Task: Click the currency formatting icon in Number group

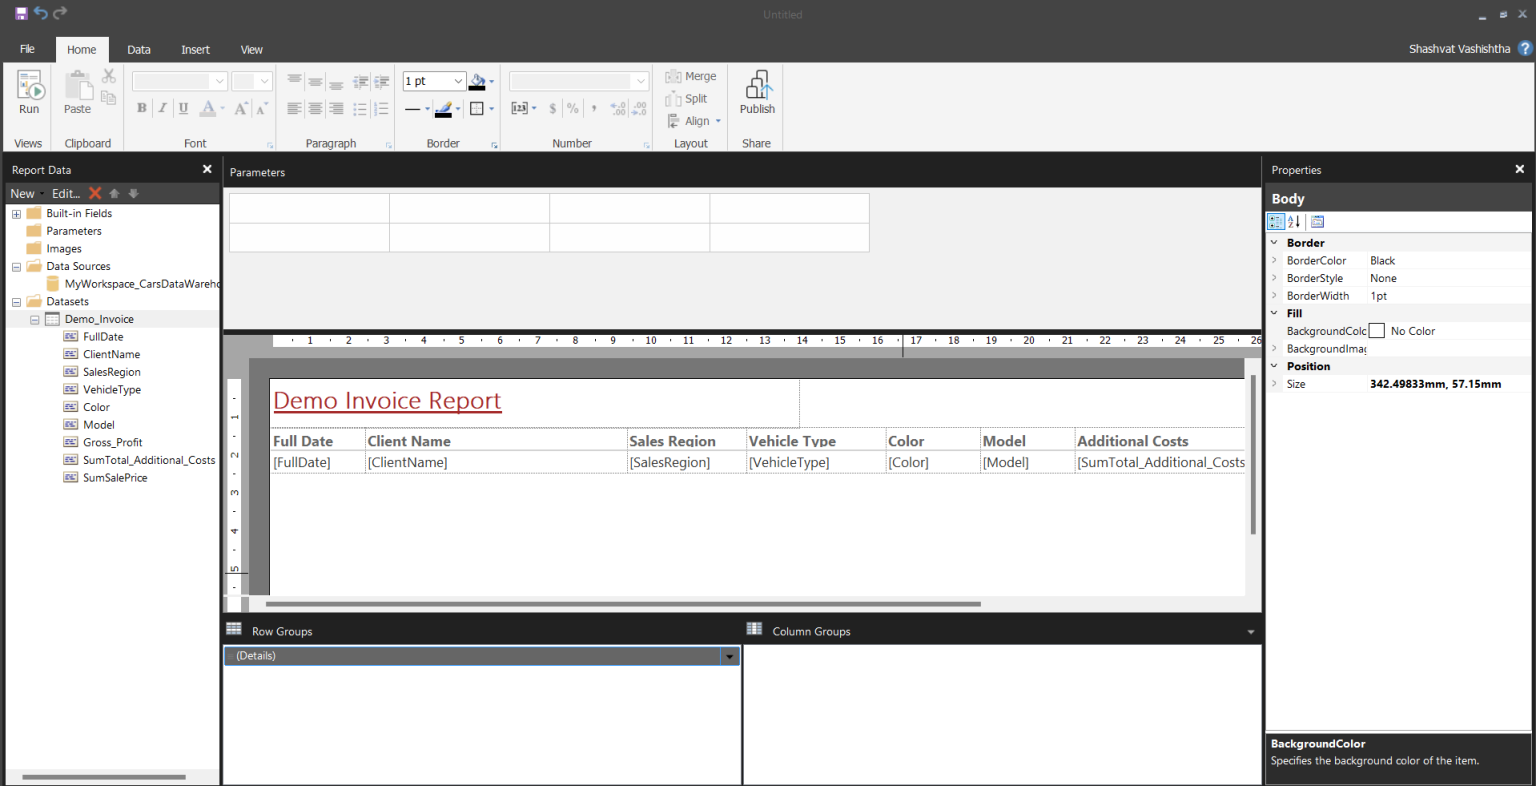Action: (x=552, y=108)
